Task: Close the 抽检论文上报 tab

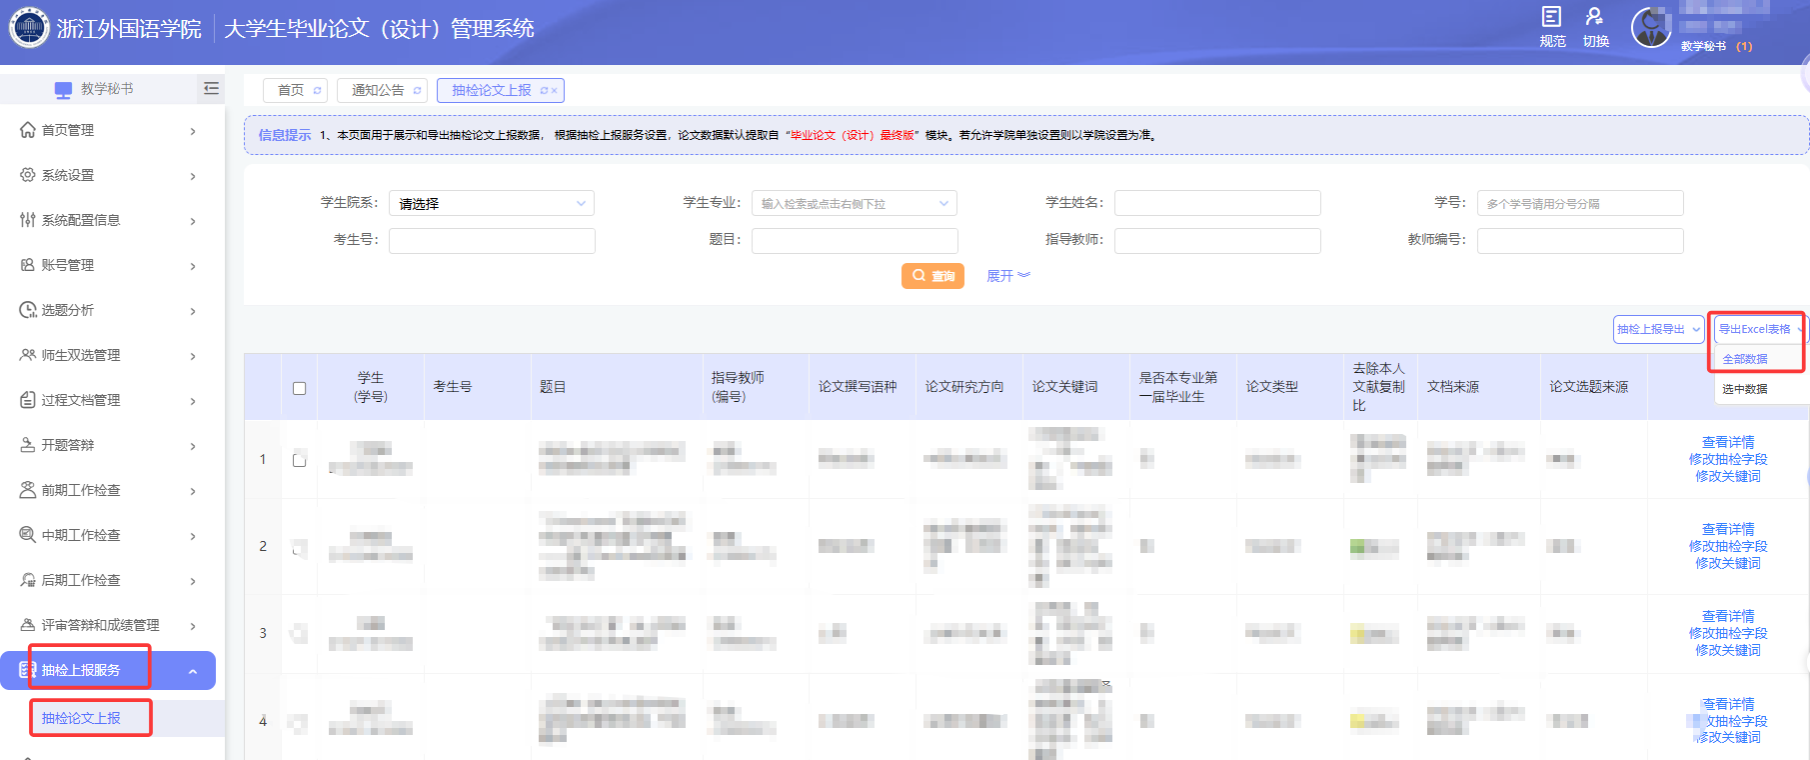Action: (554, 91)
